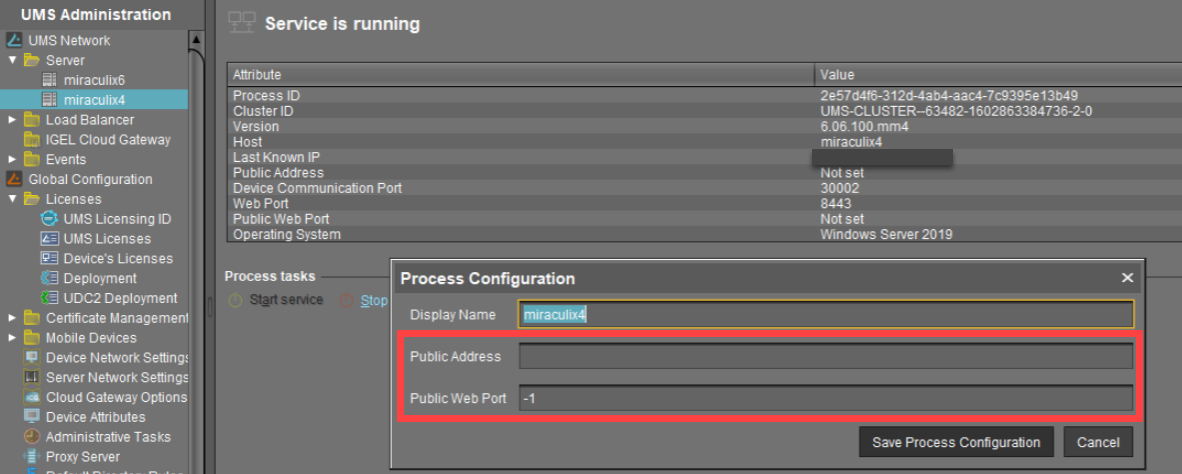
Task: Click Save Process Configuration button
Action: pos(955,442)
